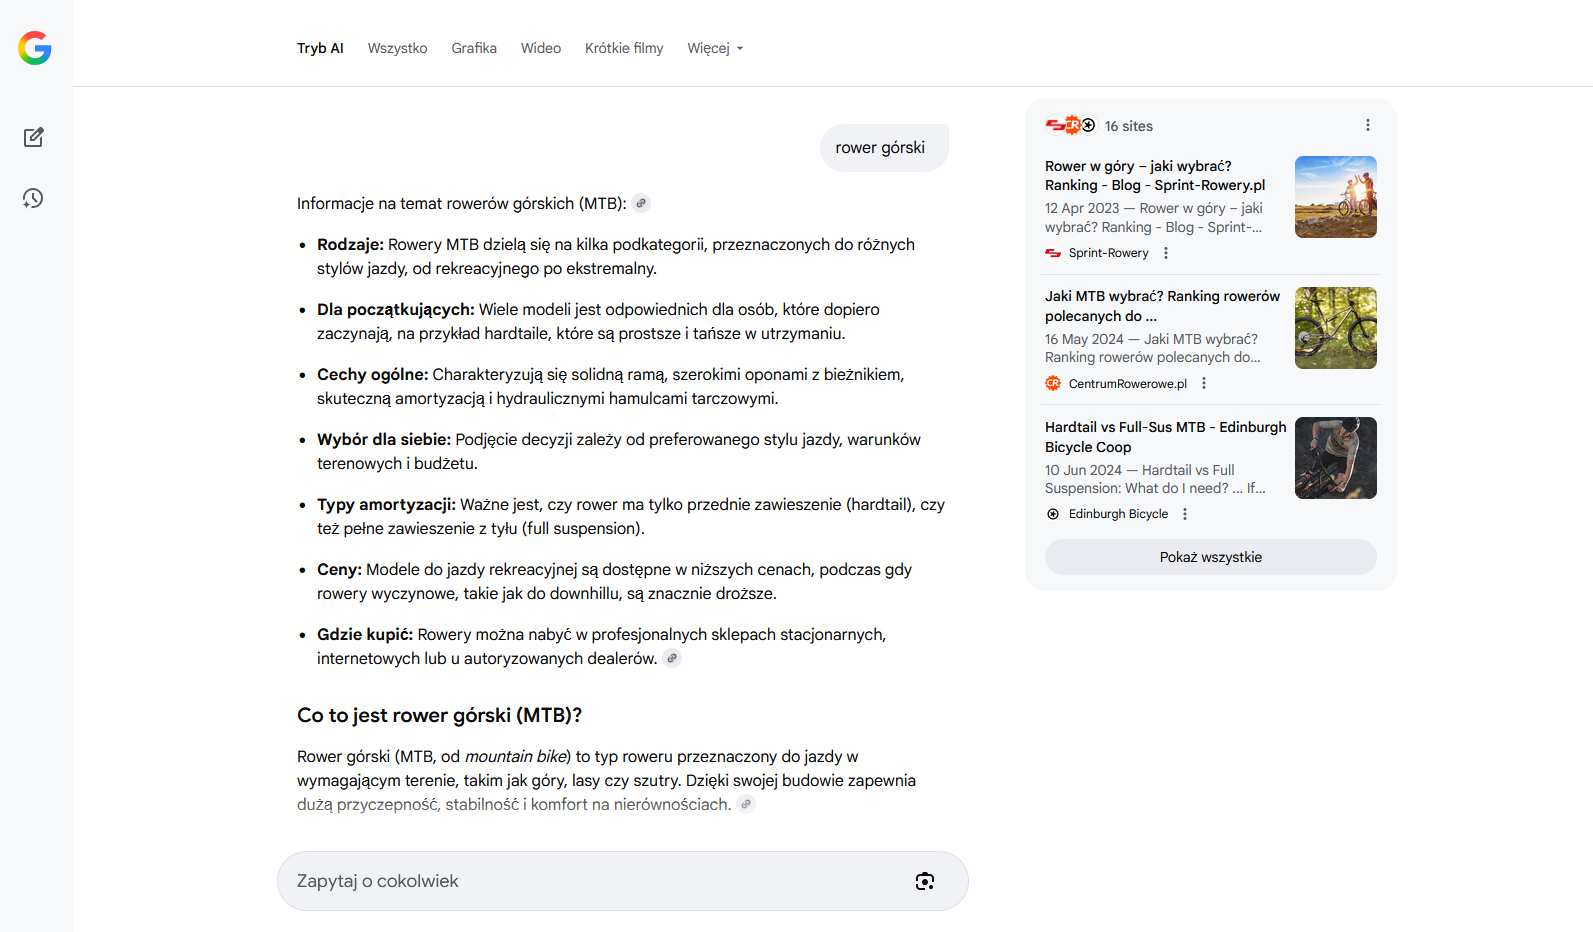Image resolution: width=1593 pixels, height=932 pixels.
Task: Click the Edinburgh Bicycle favicon
Action: tap(1053, 514)
